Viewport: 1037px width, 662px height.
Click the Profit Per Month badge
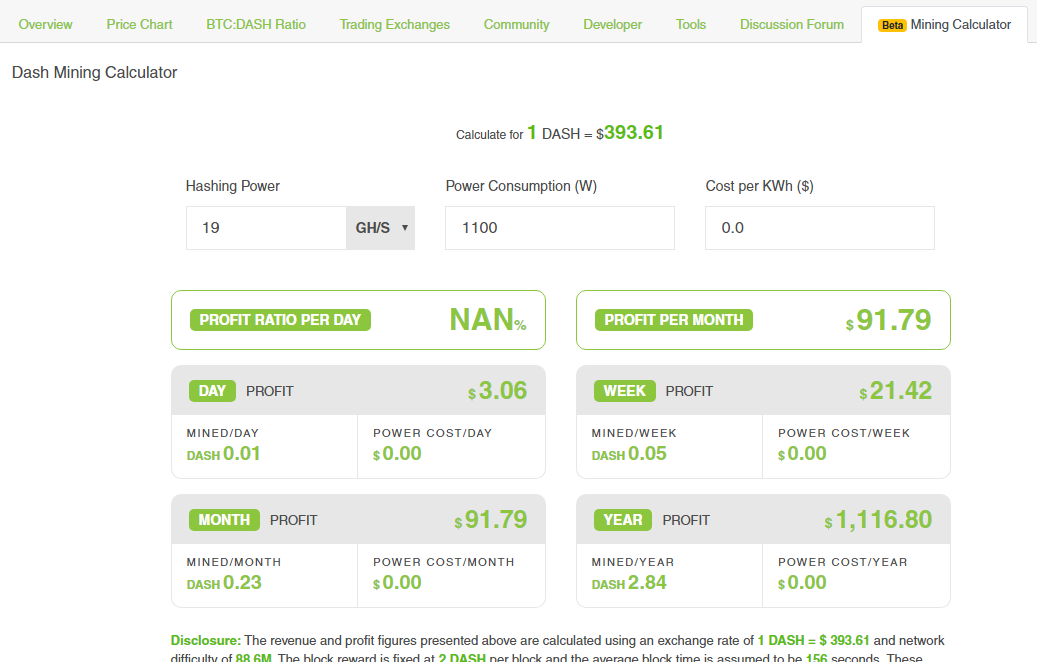click(x=674, y=320)
